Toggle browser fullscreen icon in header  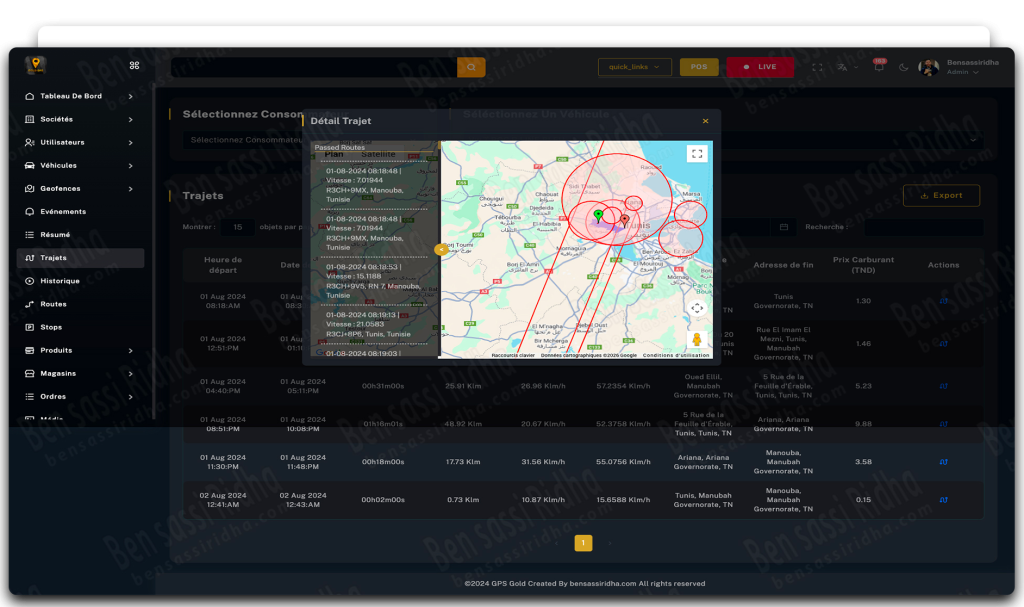817,67
